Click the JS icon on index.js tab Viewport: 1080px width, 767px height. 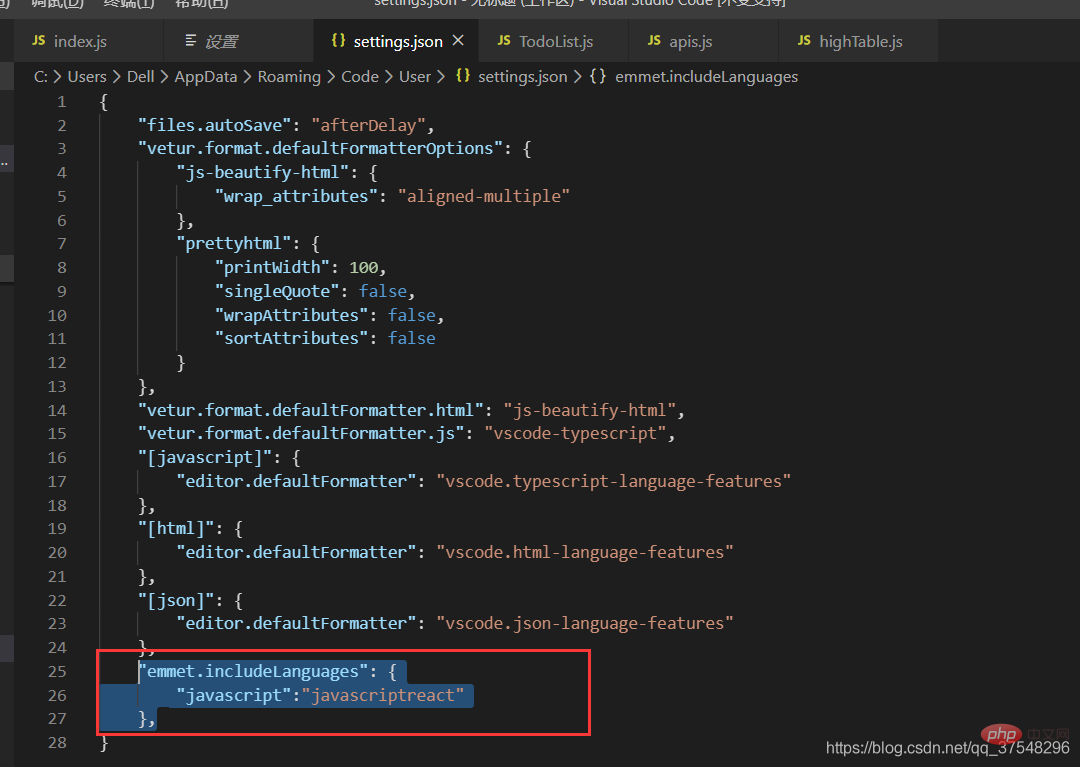[39, 41]
